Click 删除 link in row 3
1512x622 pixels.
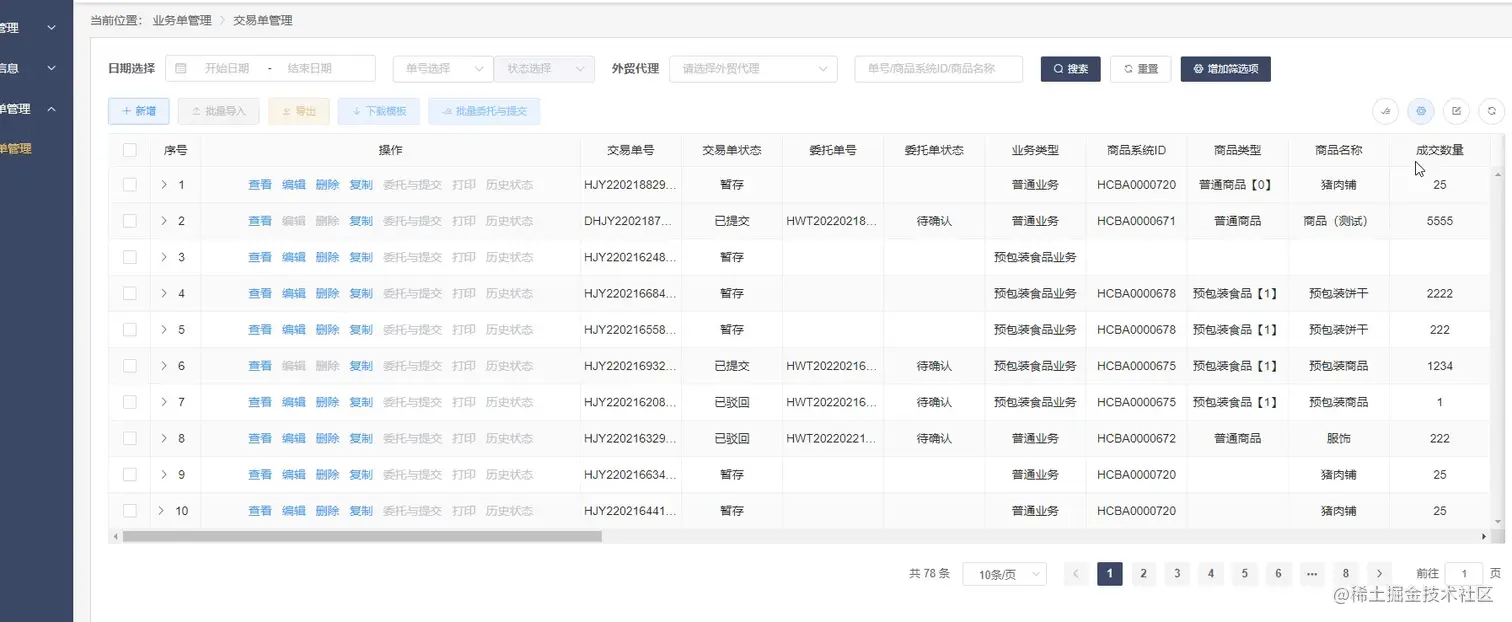point(328,257)
